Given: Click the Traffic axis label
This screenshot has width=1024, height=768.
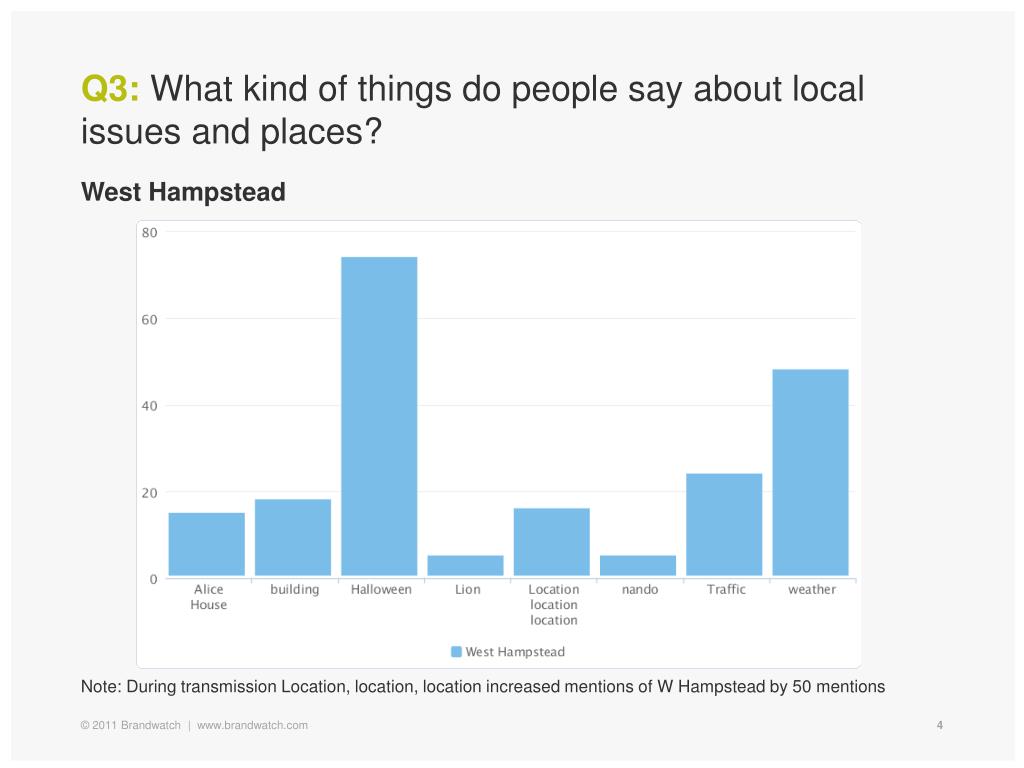Looking at the screenshot, I should click(726, 589).
